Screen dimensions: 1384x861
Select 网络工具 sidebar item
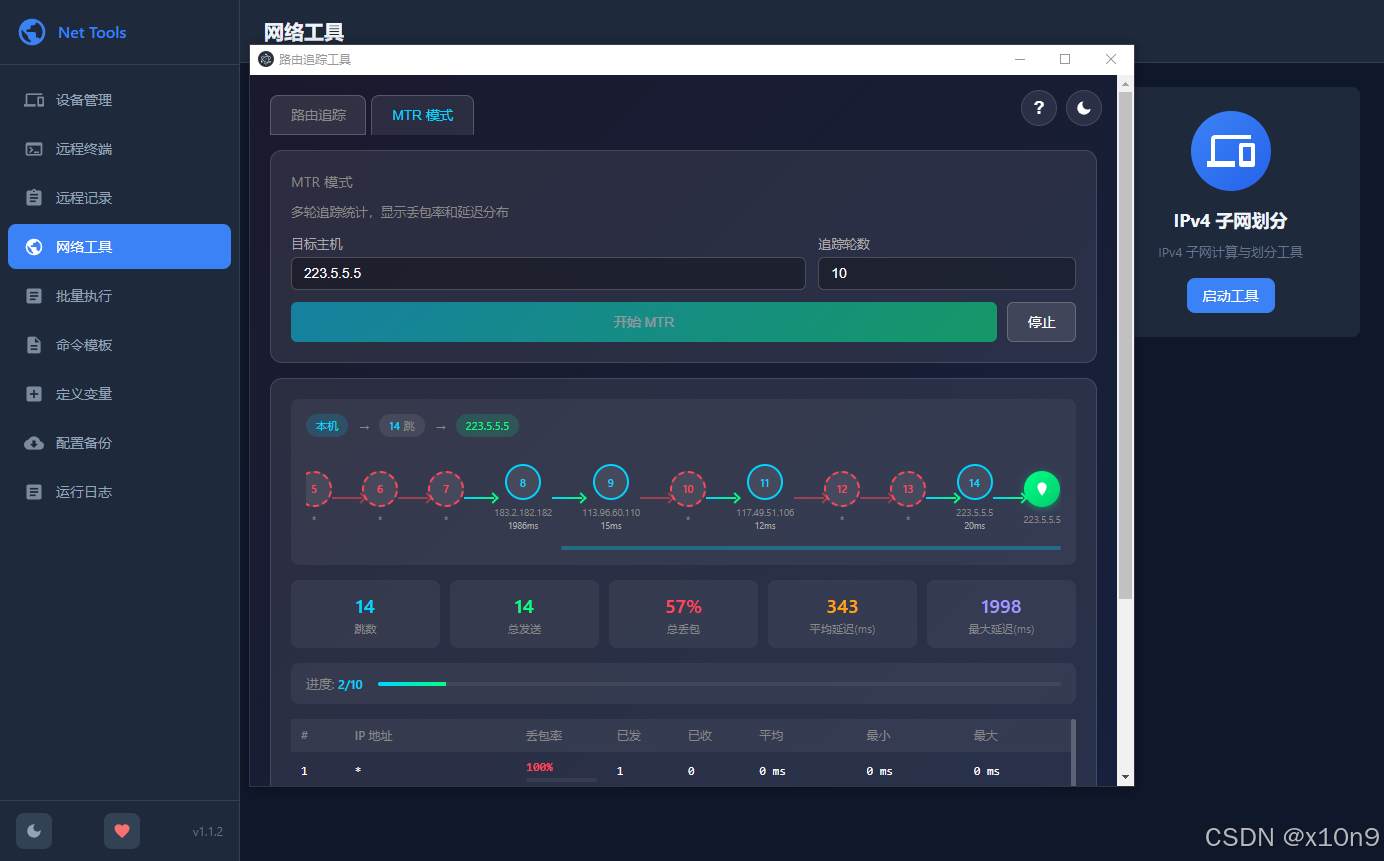click(x=119, y=247)
